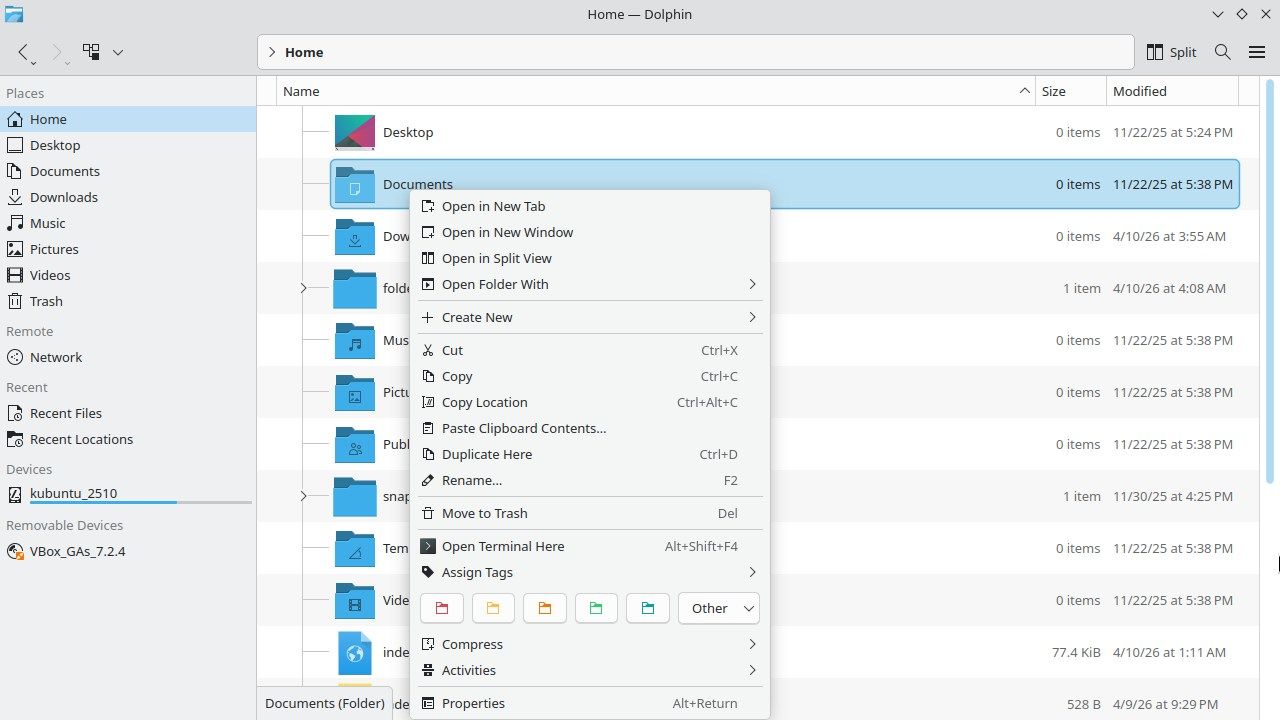The height and width of the screenshot is (720, 1280).
Task: Go to Music in the Places panel
Action: [128, 223]
